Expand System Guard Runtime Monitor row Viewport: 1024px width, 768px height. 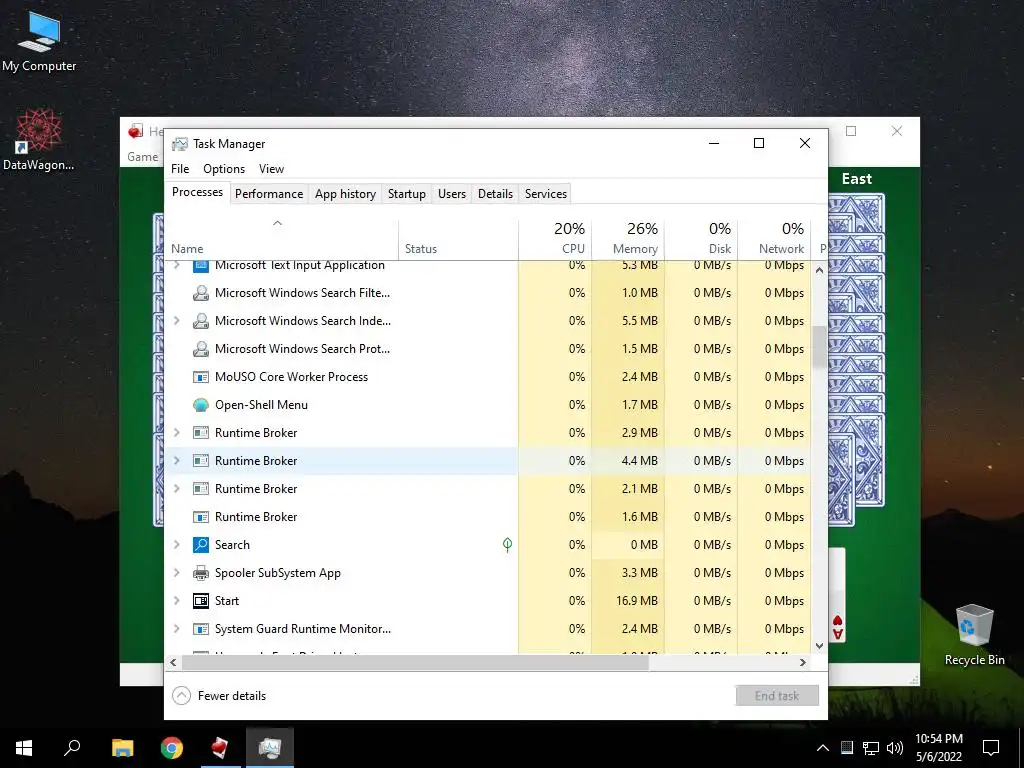176,629
